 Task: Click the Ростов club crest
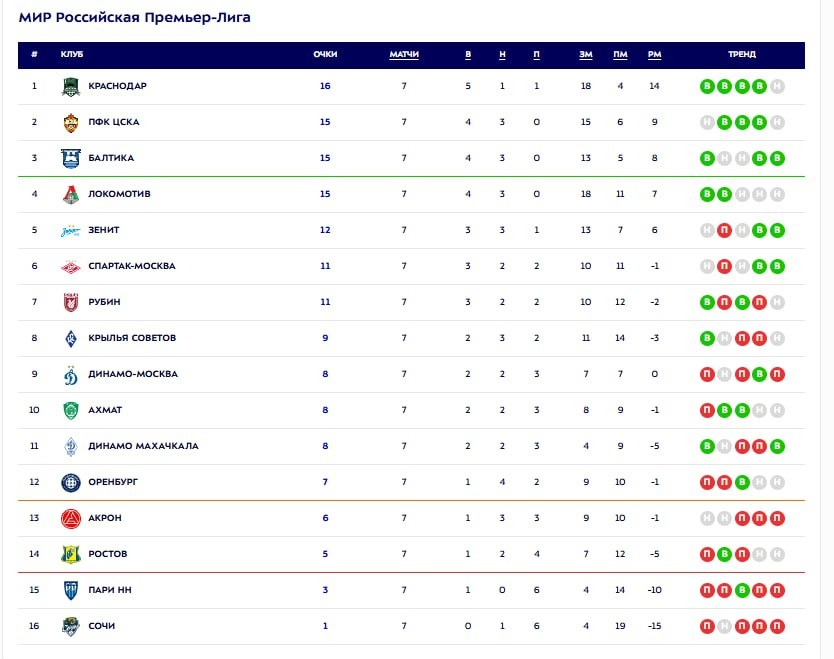71,554
